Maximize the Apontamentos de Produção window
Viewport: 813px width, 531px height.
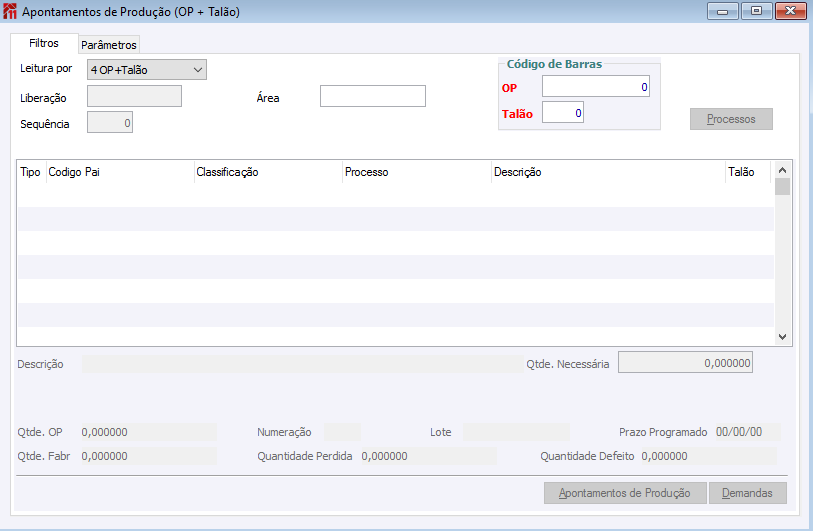point(756,11)
